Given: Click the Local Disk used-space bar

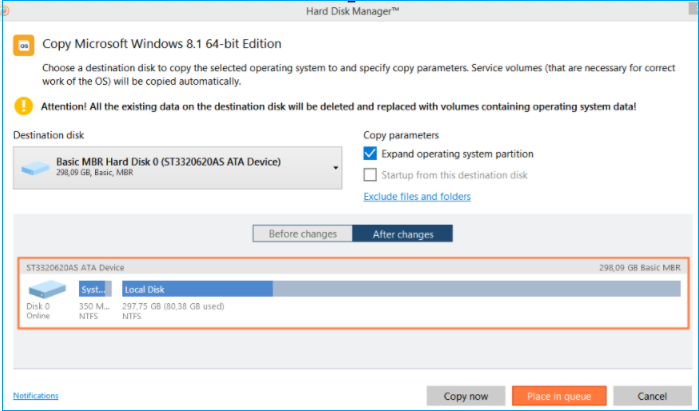Looking at the screenshot, I should tap(197, 289).
